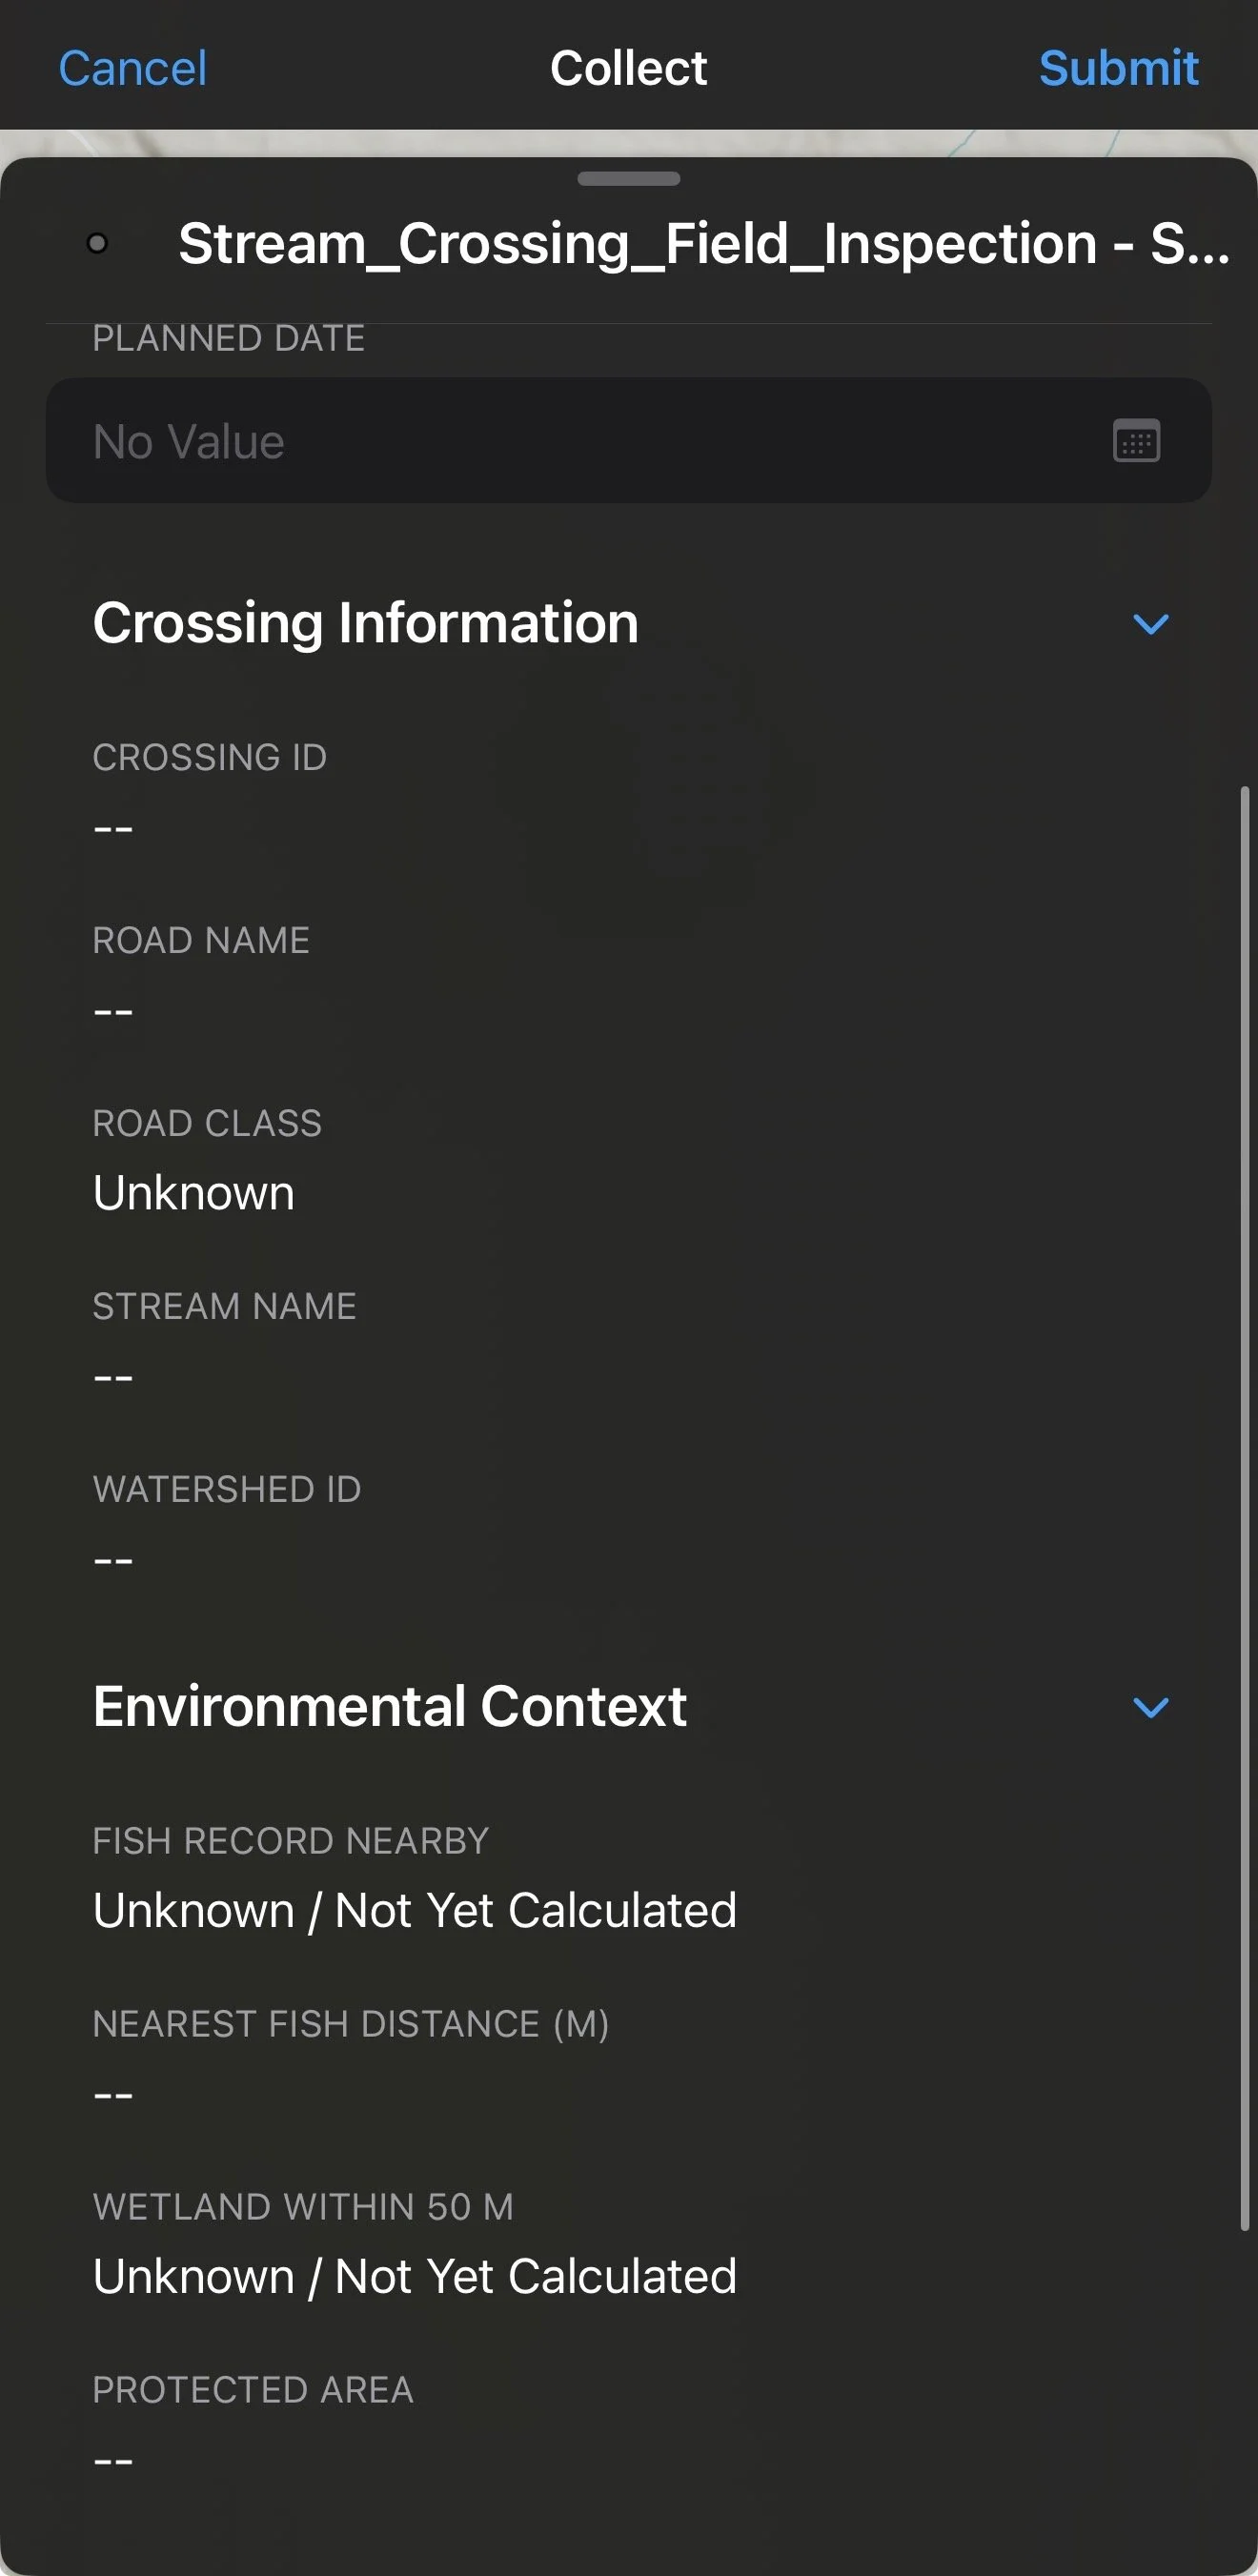Select the Road Name field value

[x=113, y=1012]
